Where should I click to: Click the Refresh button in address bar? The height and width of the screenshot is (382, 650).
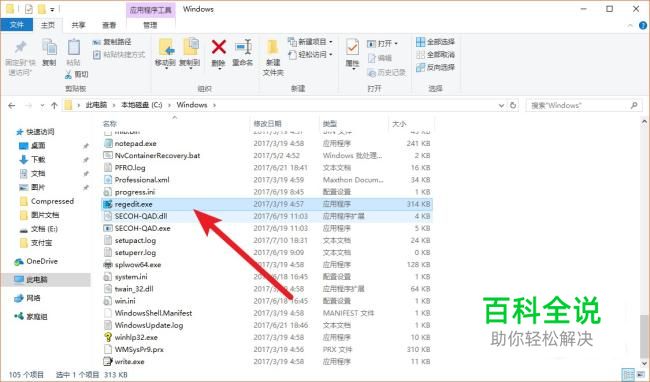click(x=513, y=105)
